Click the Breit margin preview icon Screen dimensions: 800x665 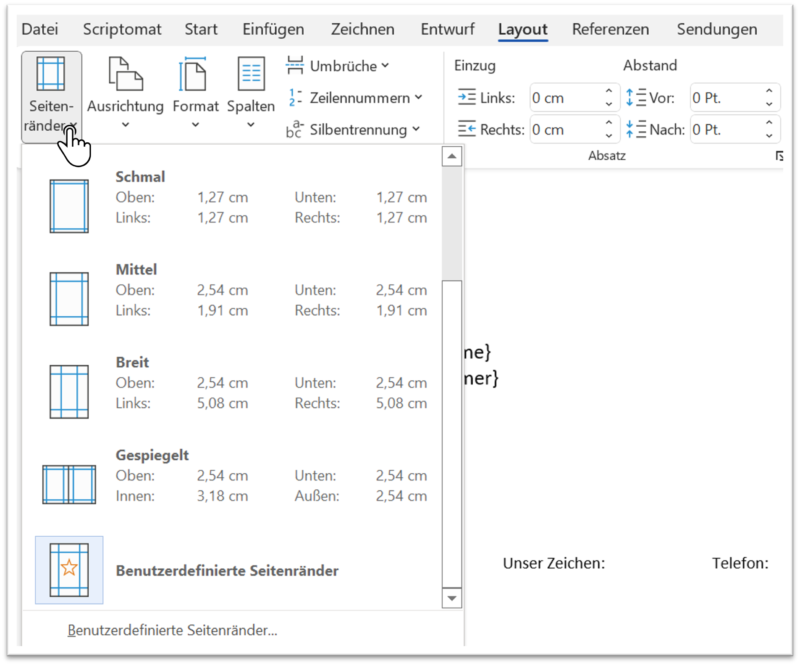(69, 392)
